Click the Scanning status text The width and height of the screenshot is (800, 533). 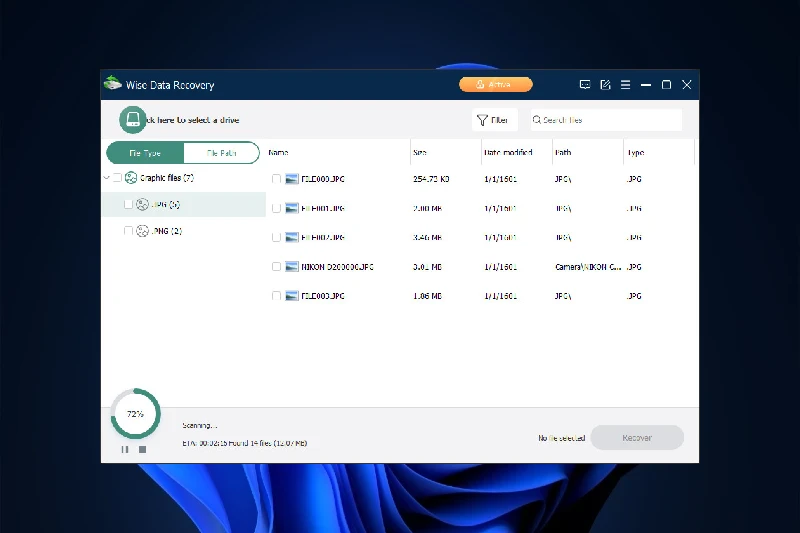tap(199, 425)
